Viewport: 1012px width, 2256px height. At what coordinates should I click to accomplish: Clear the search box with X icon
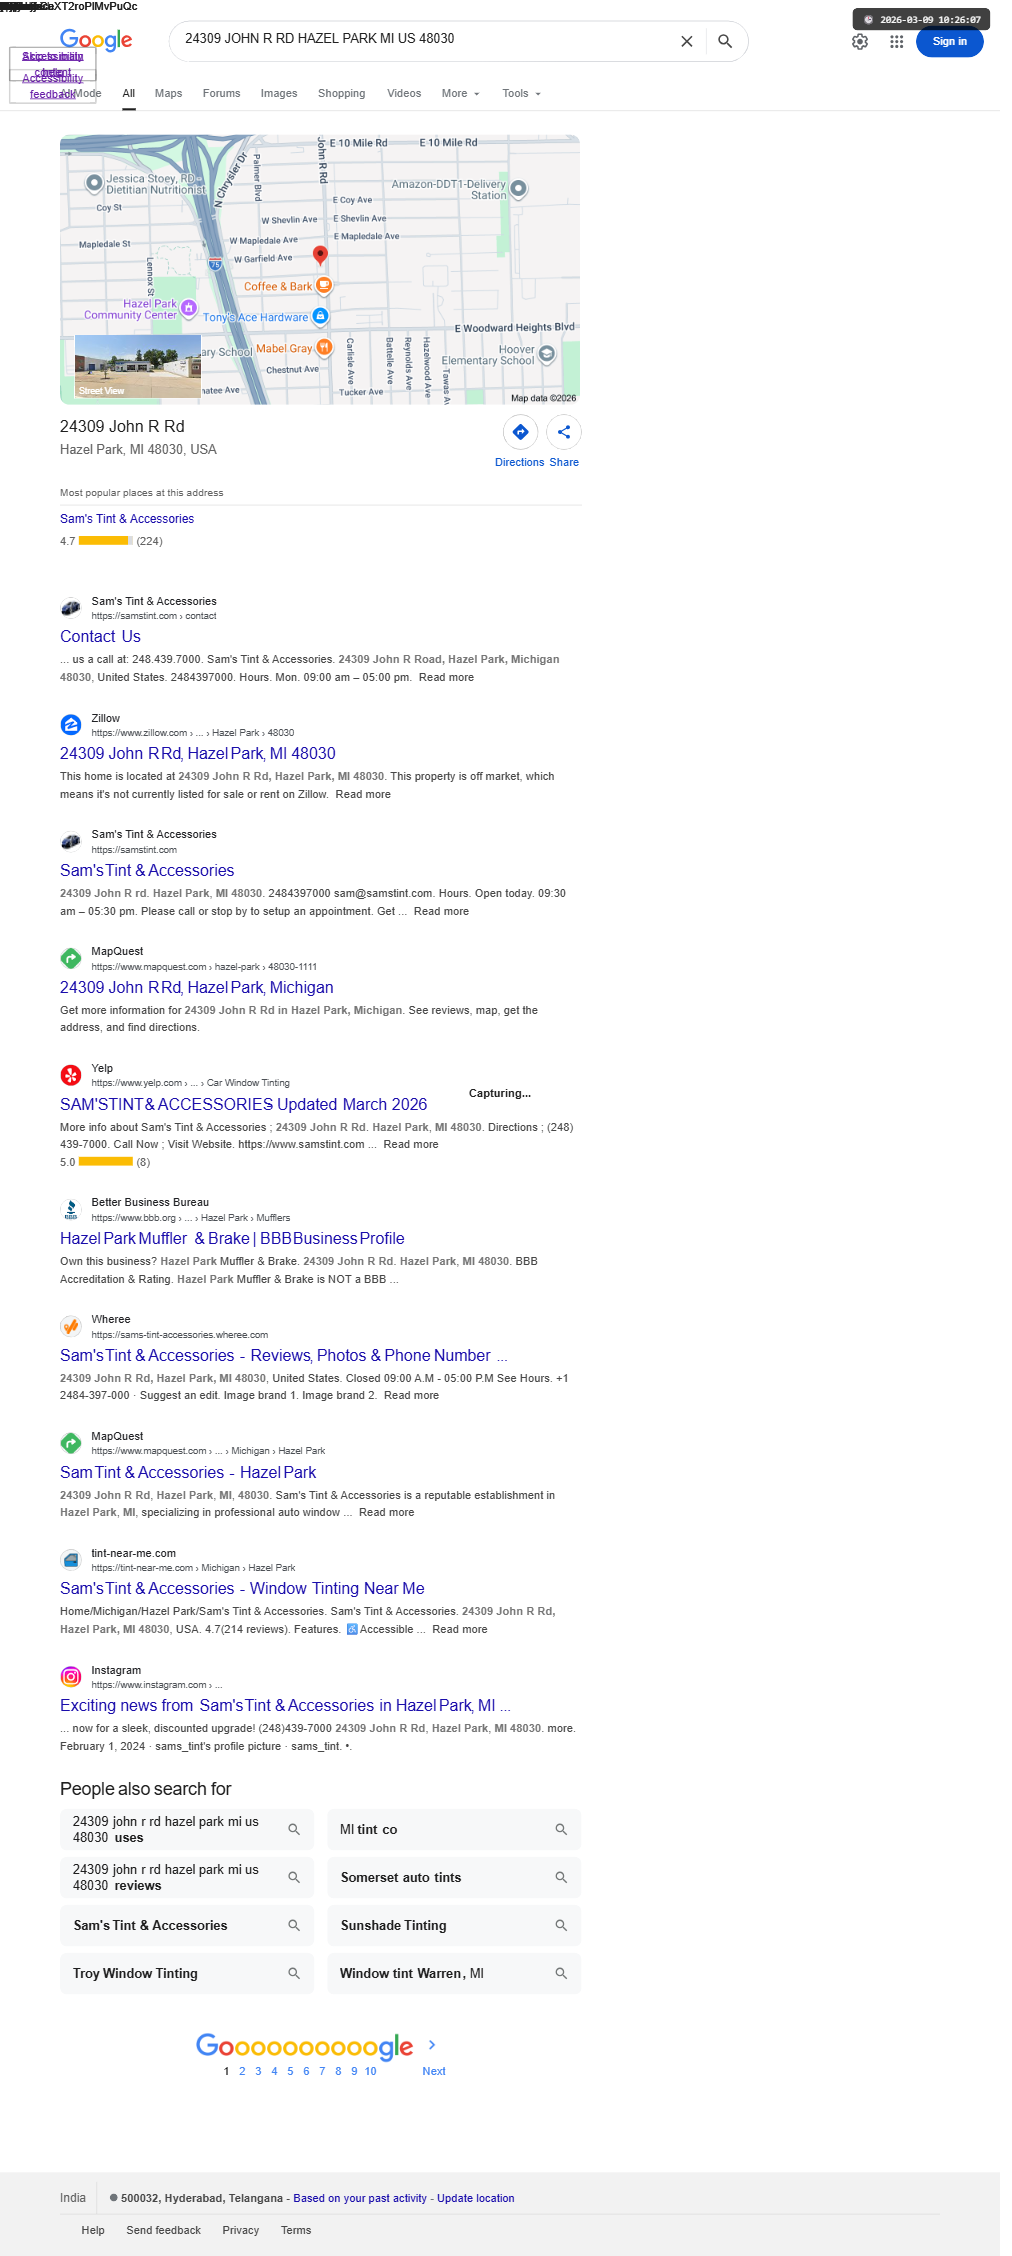coord(687,42)
